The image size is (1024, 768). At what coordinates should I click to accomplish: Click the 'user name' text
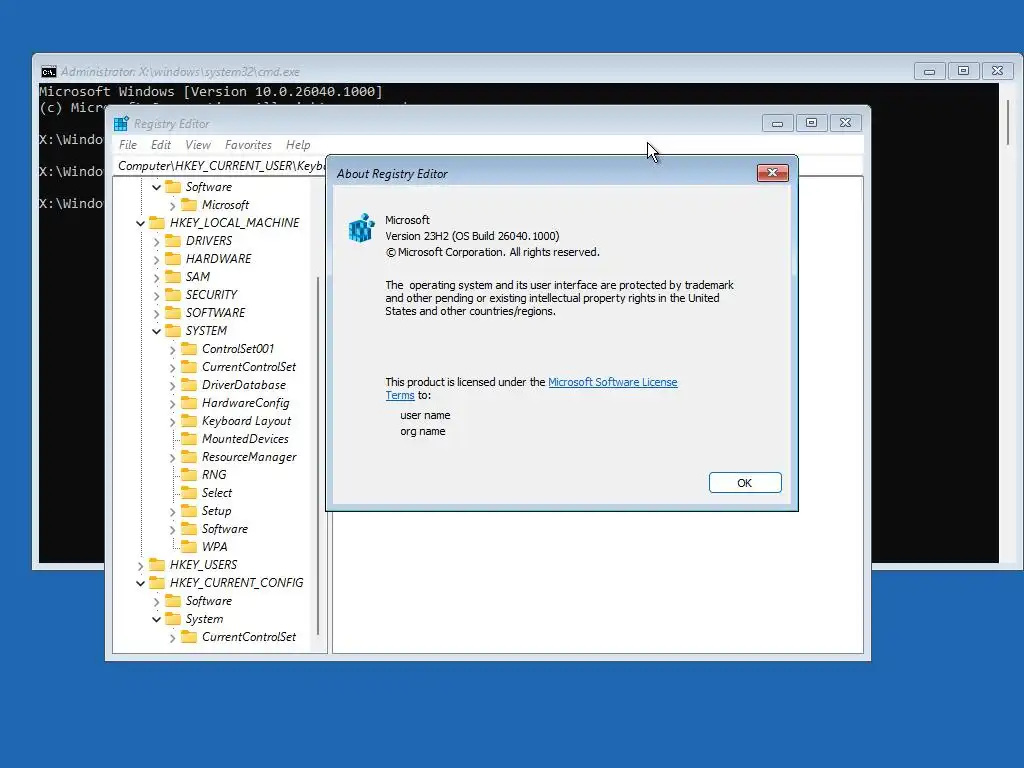(425, 415)
